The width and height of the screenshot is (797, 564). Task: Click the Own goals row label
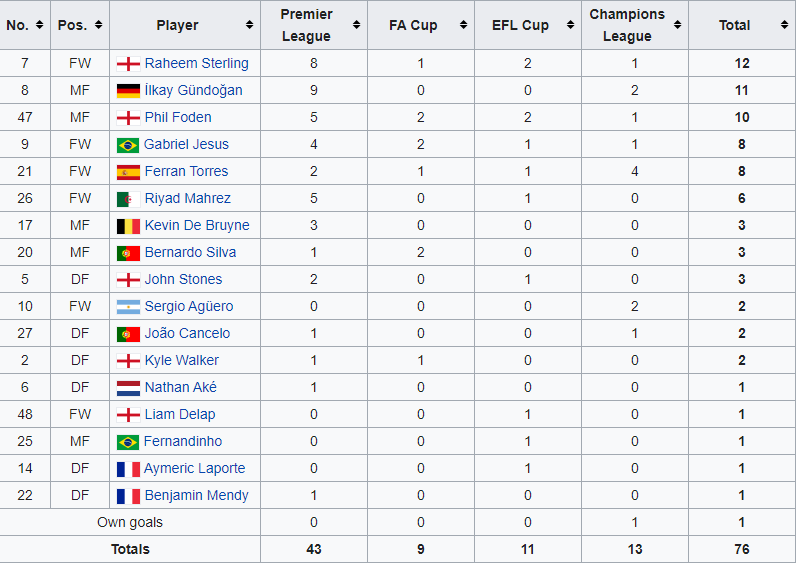point(130,522)
